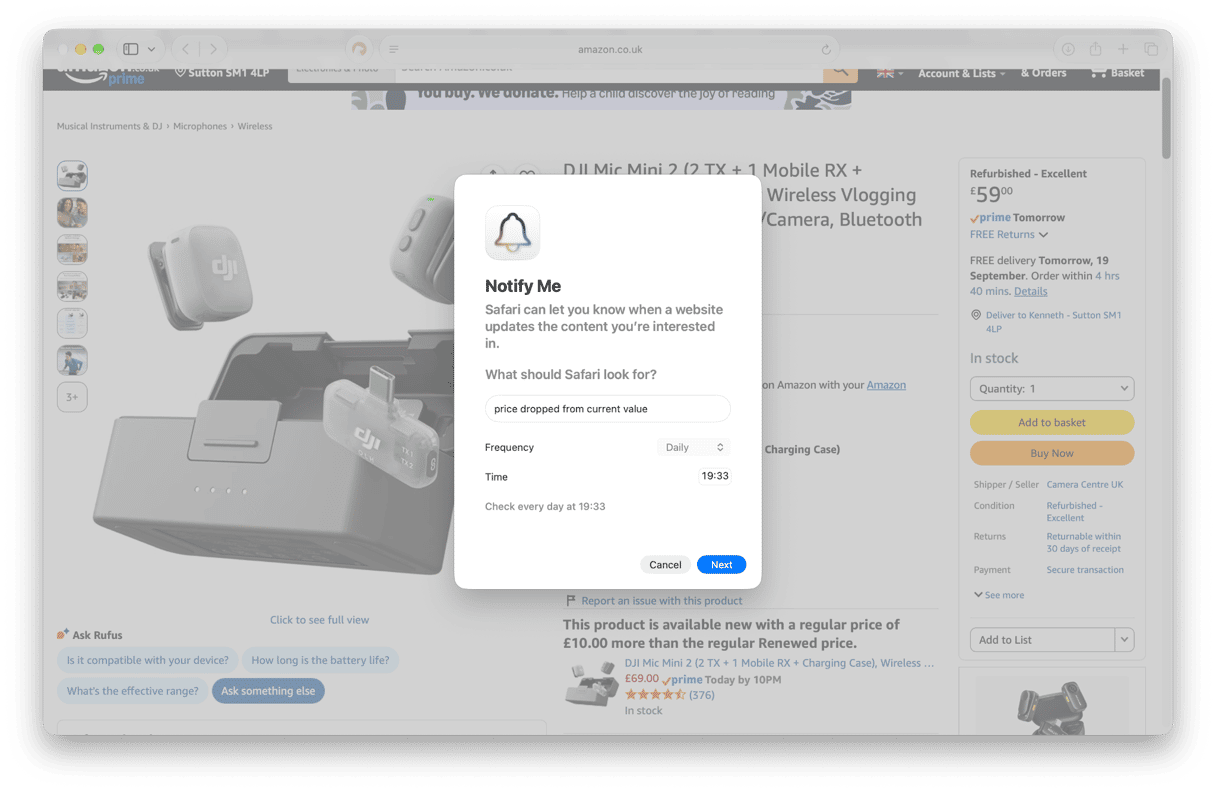Cancel the Notify Me dialog
The height and width of the screenshot is (792, 1216).
point(665,565)
